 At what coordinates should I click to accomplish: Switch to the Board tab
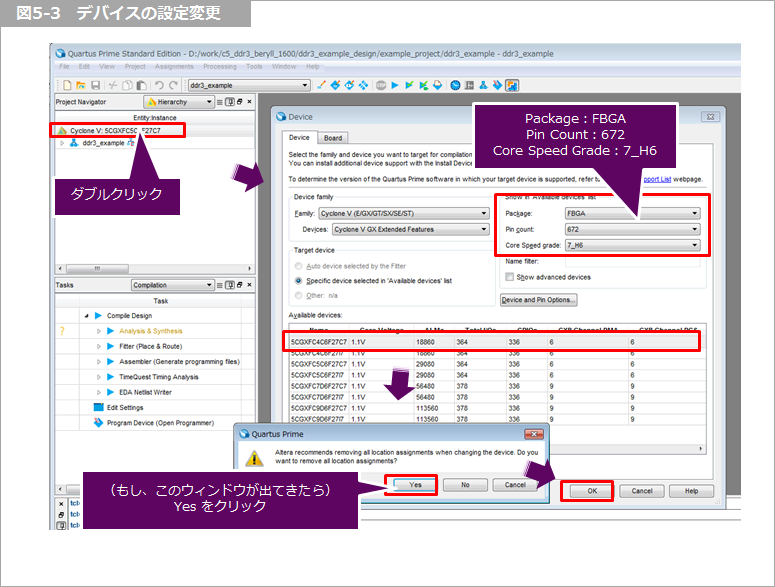[333, 138]
